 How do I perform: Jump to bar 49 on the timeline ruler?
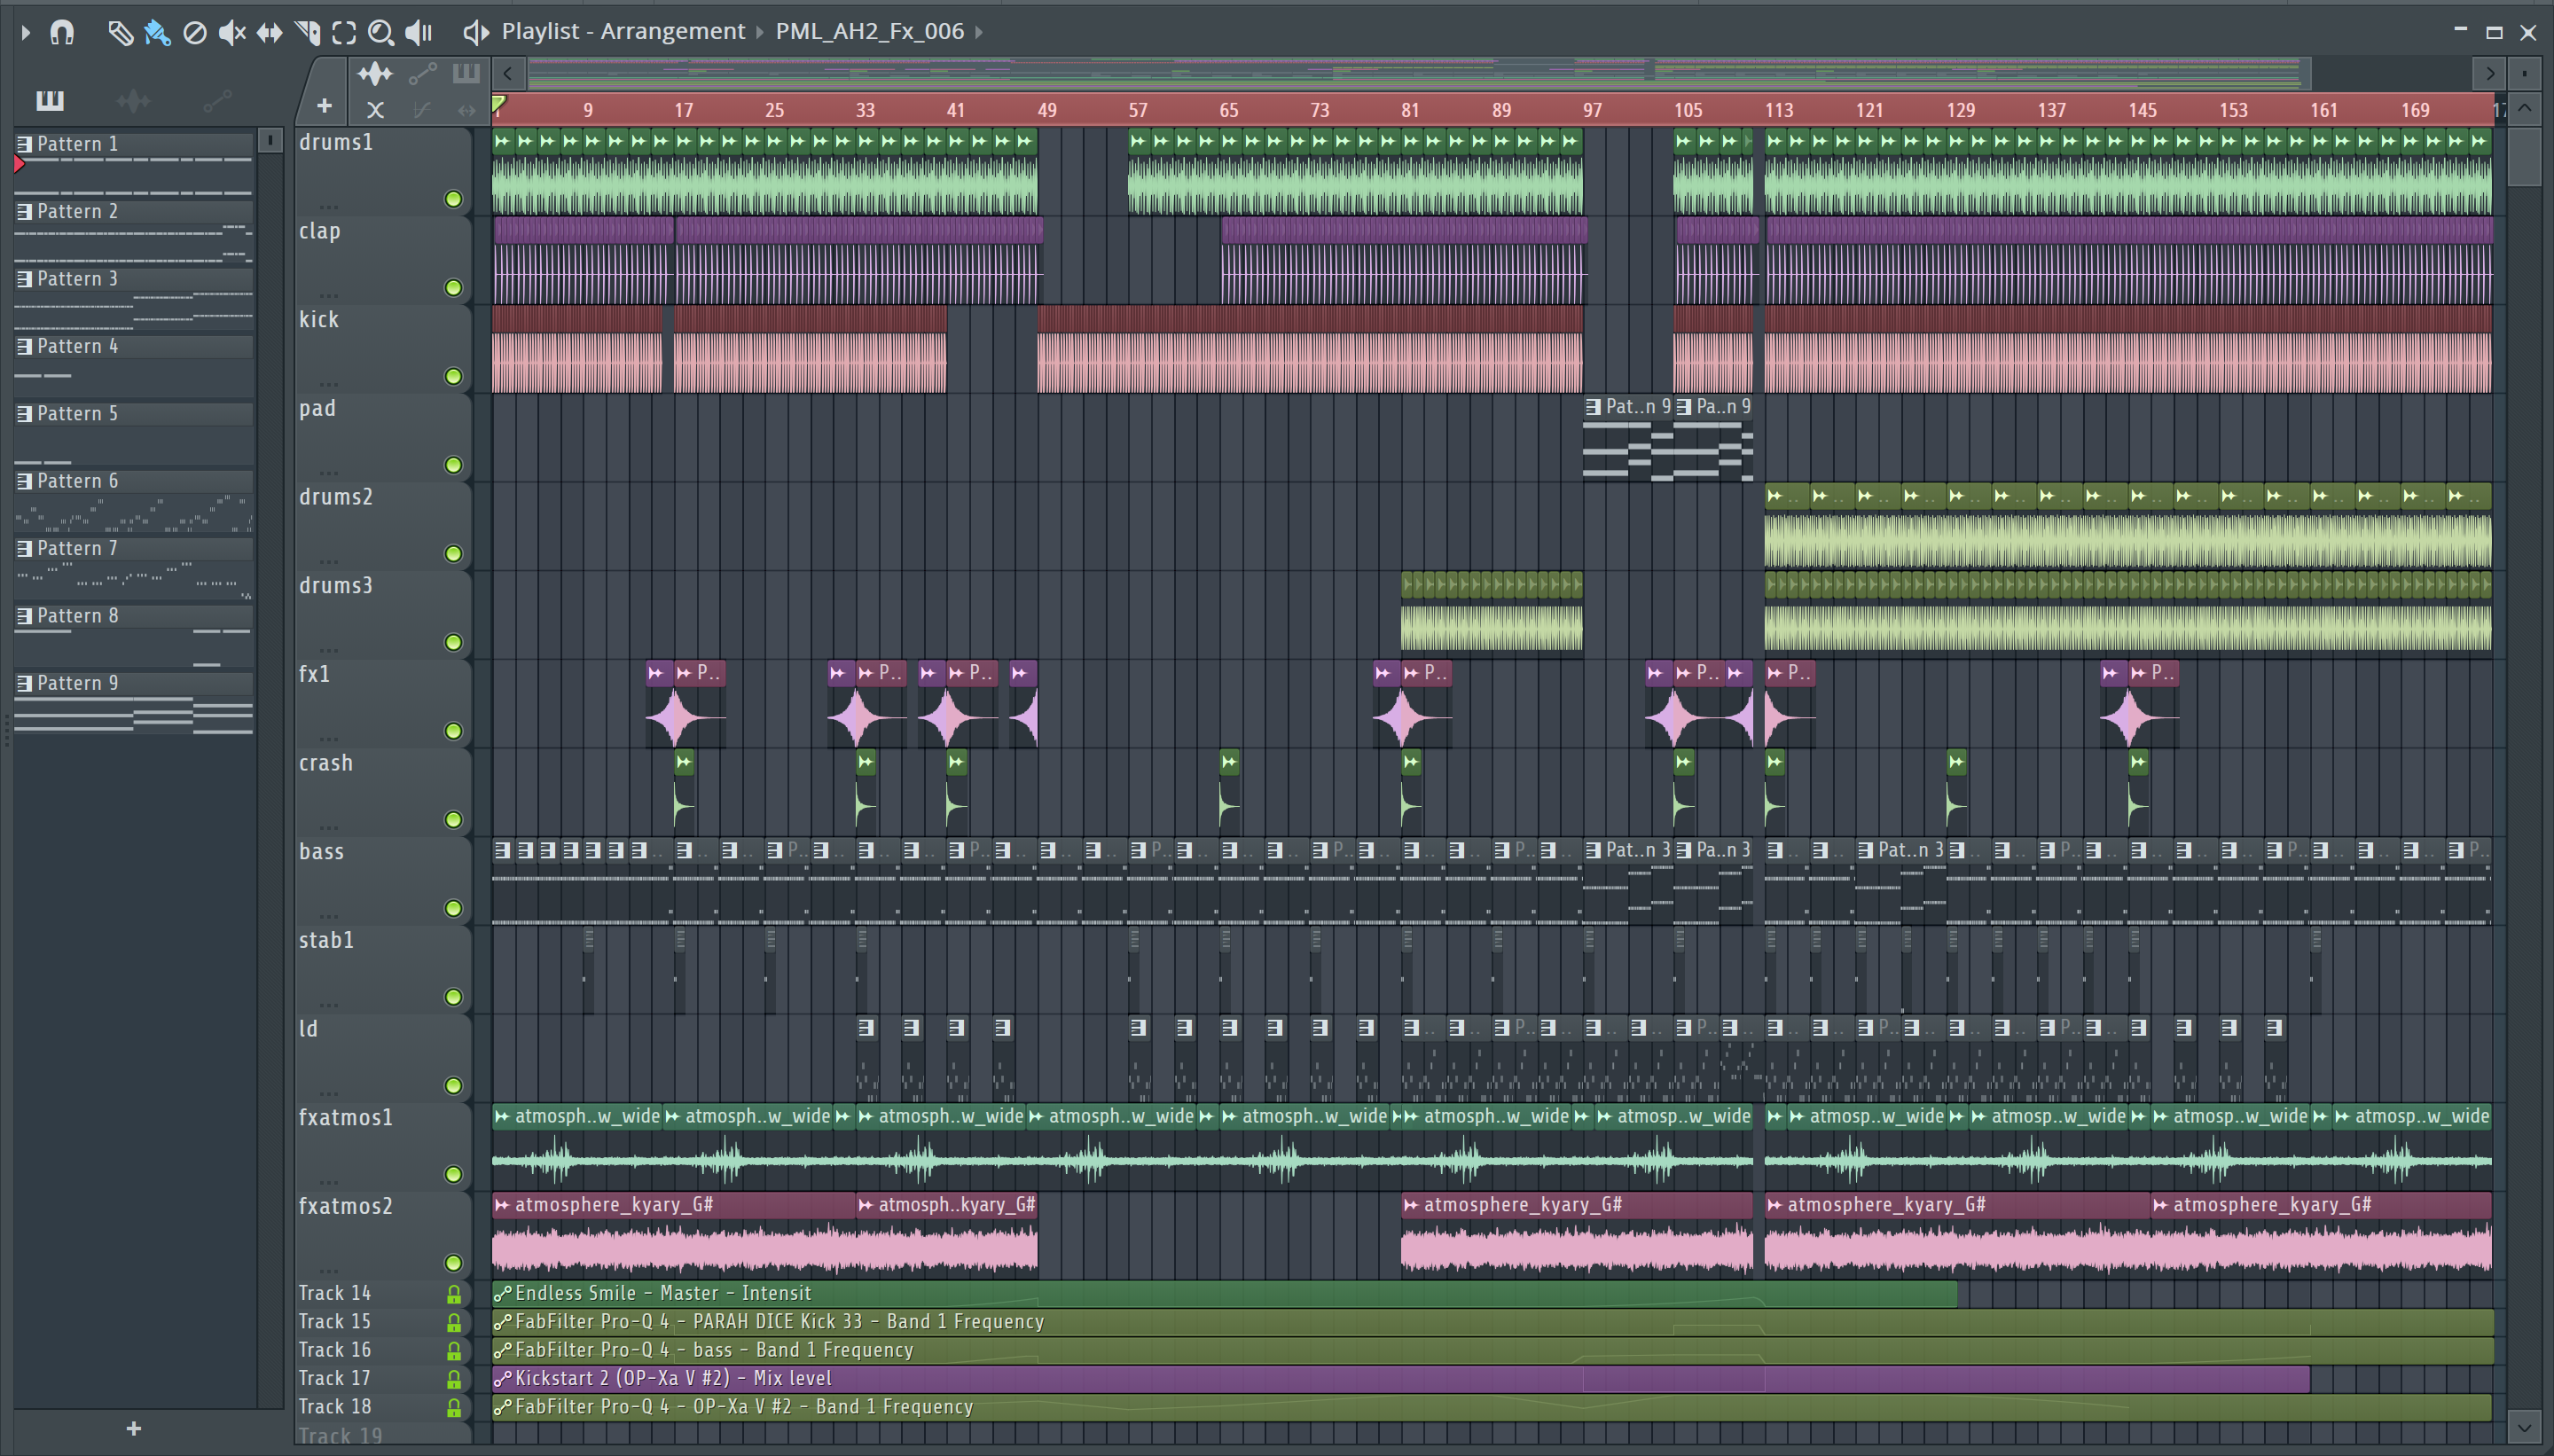click(1047, 110)
